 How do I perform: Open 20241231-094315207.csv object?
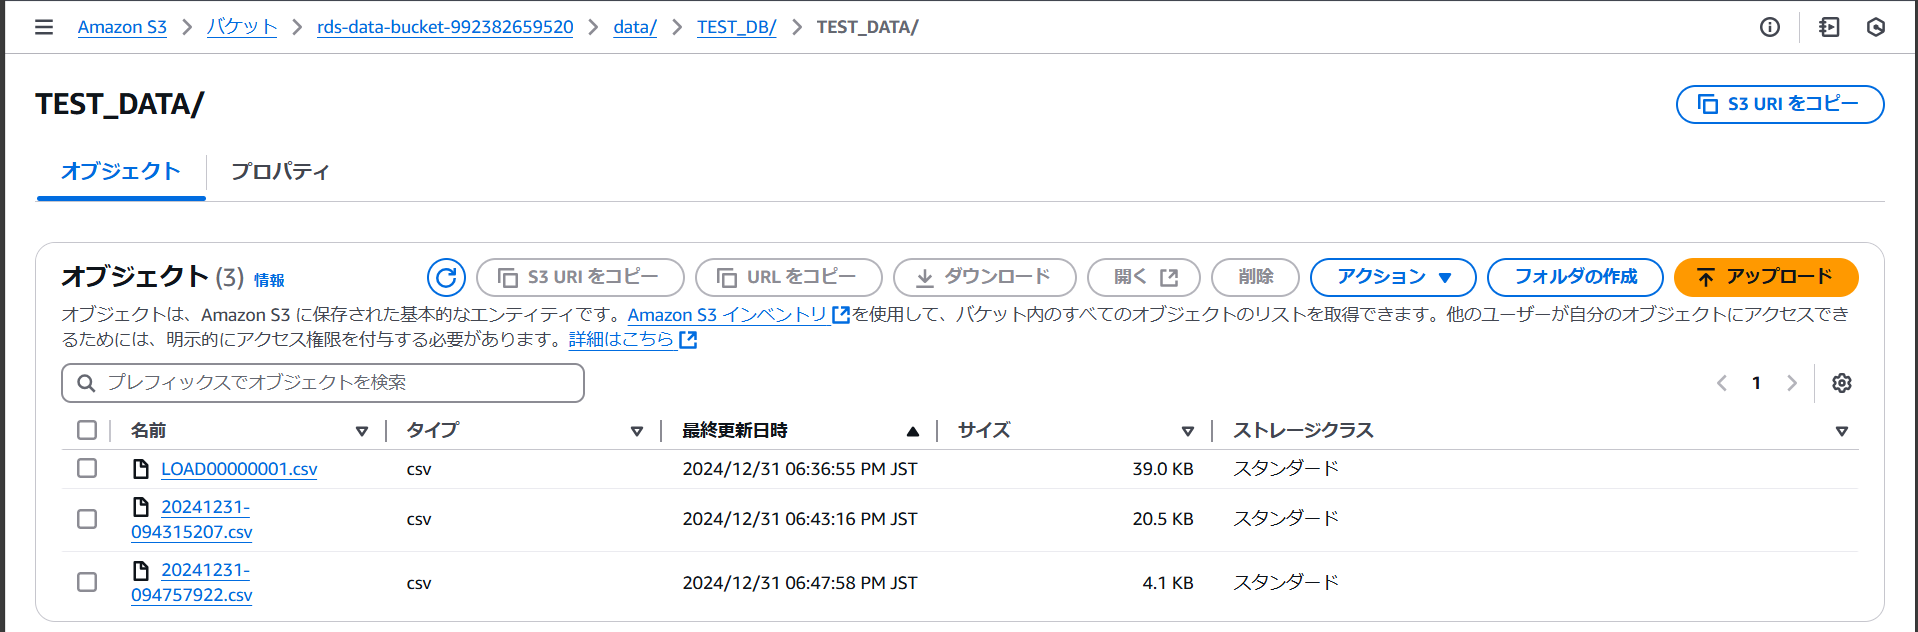[x=192, y=519]
